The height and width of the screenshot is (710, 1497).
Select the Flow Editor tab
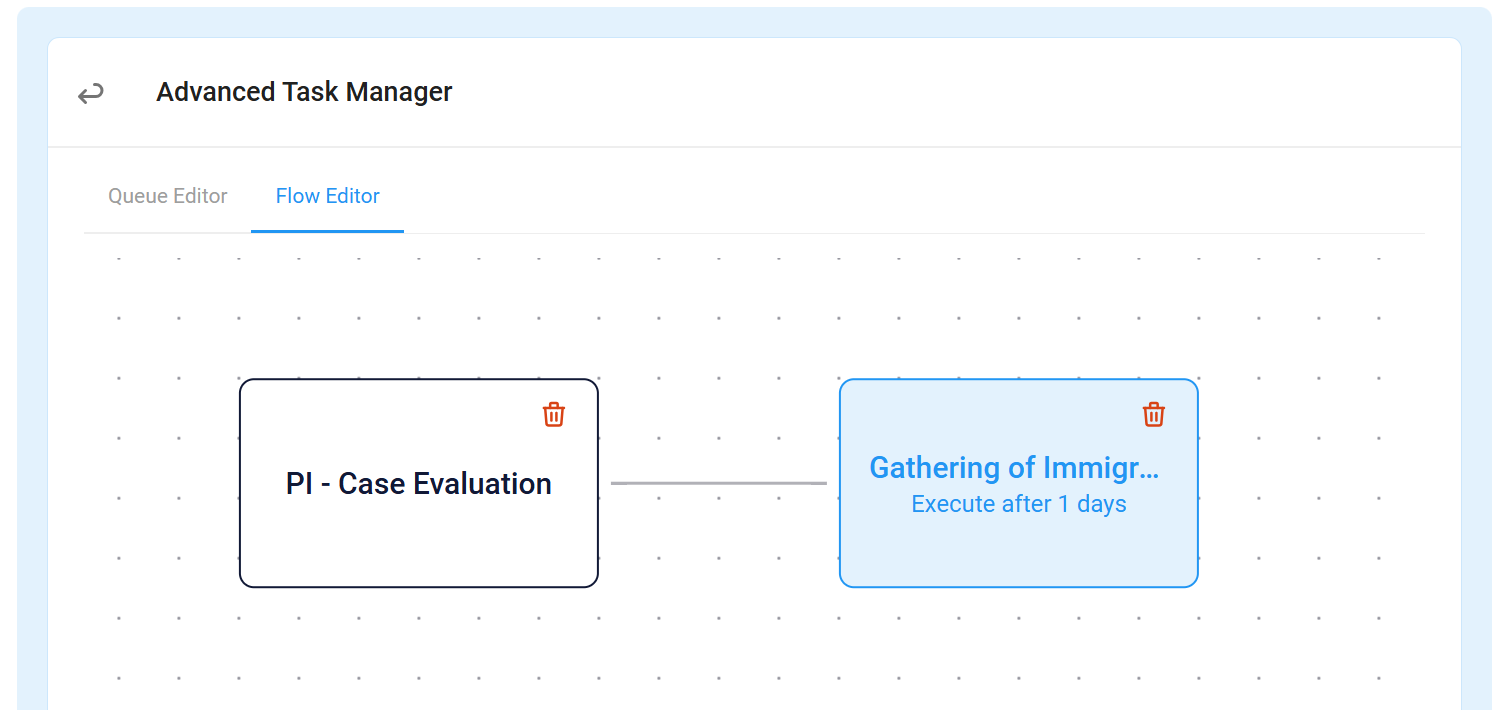(328, 196)
